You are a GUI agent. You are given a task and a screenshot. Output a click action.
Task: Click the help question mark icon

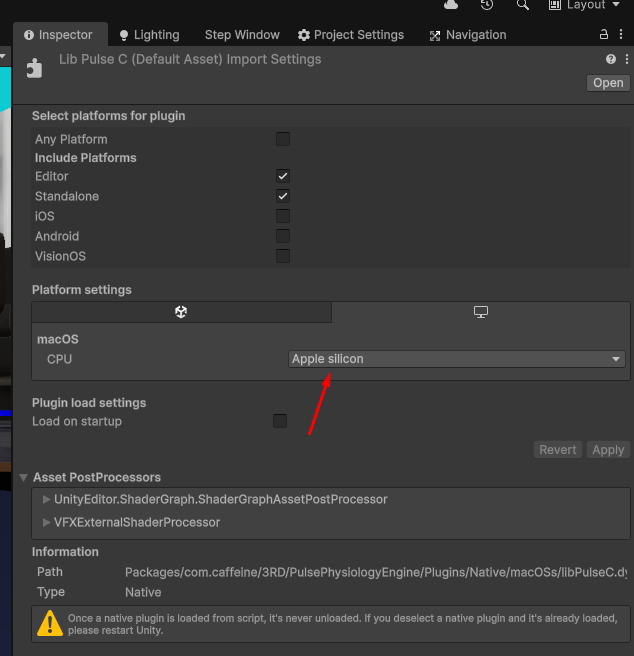tap(610, 60)
